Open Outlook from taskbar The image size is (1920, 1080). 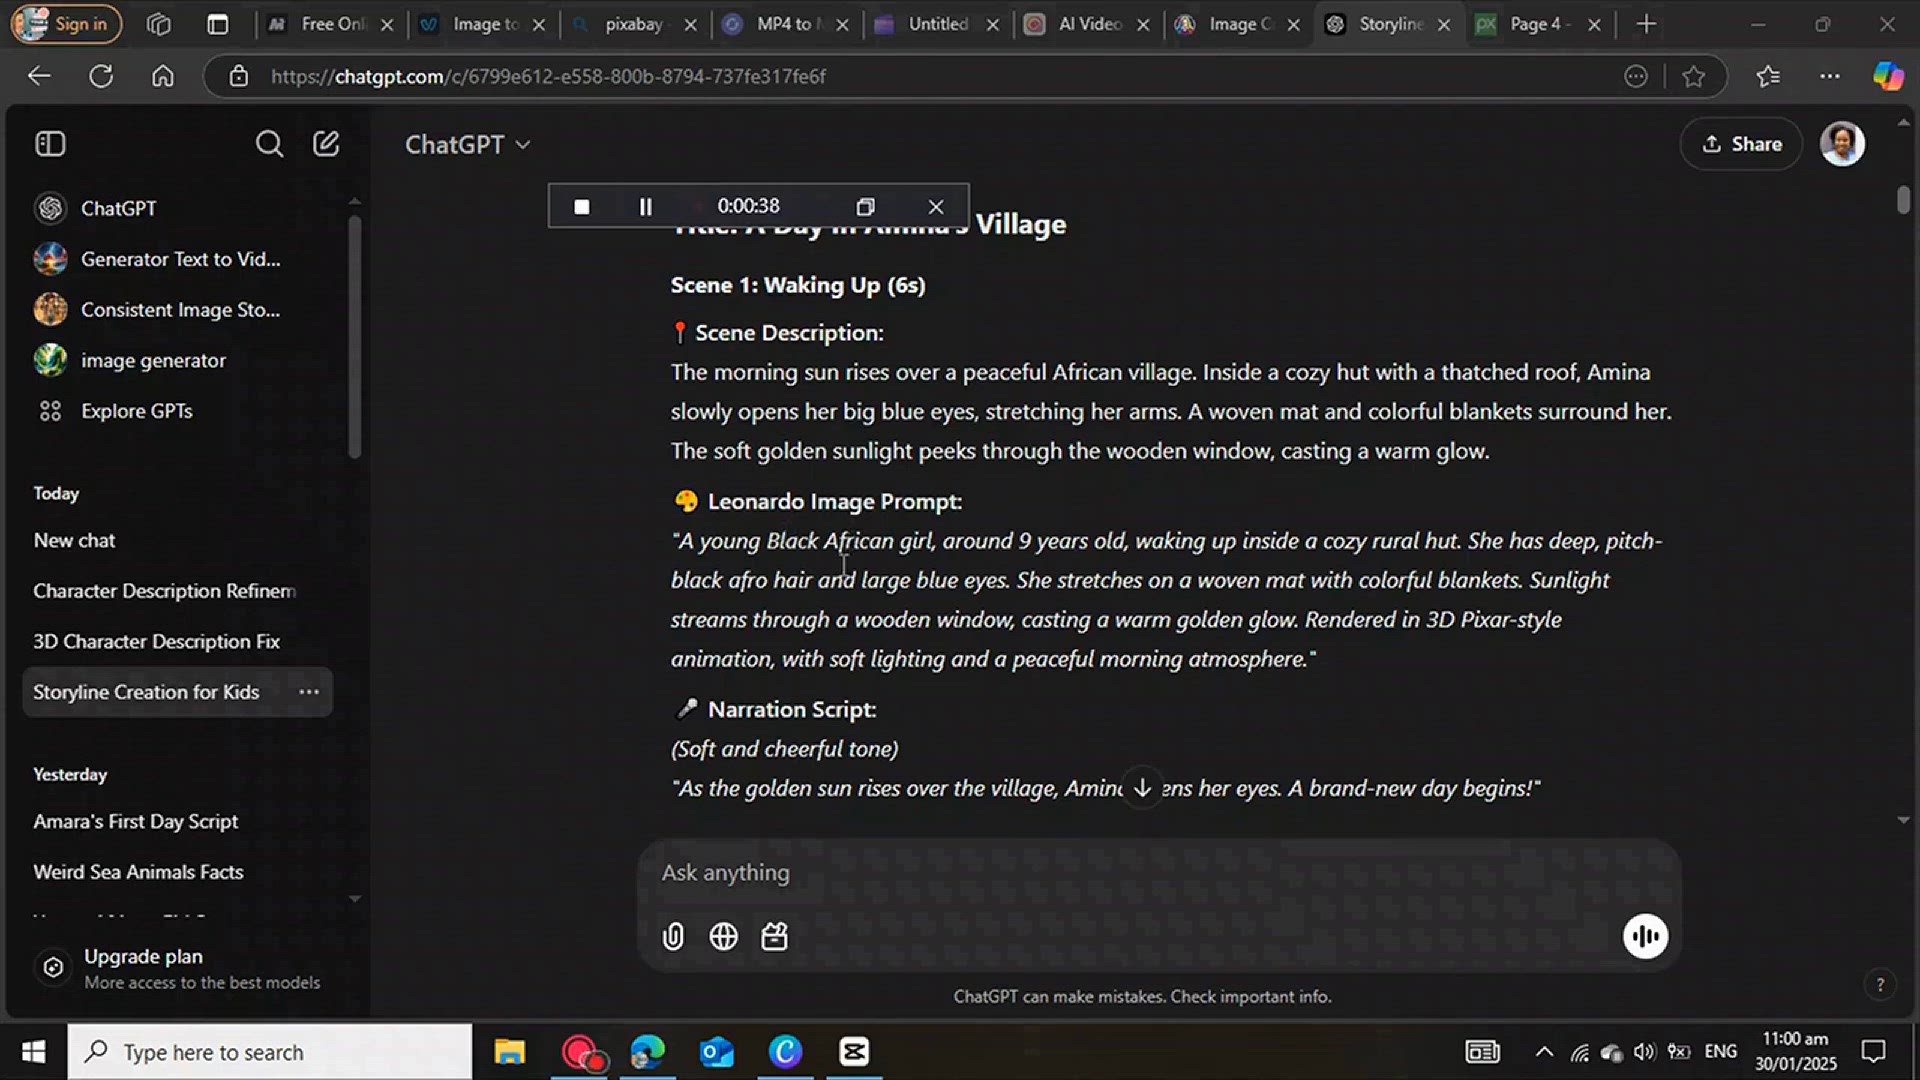[x=716, y=1052]
